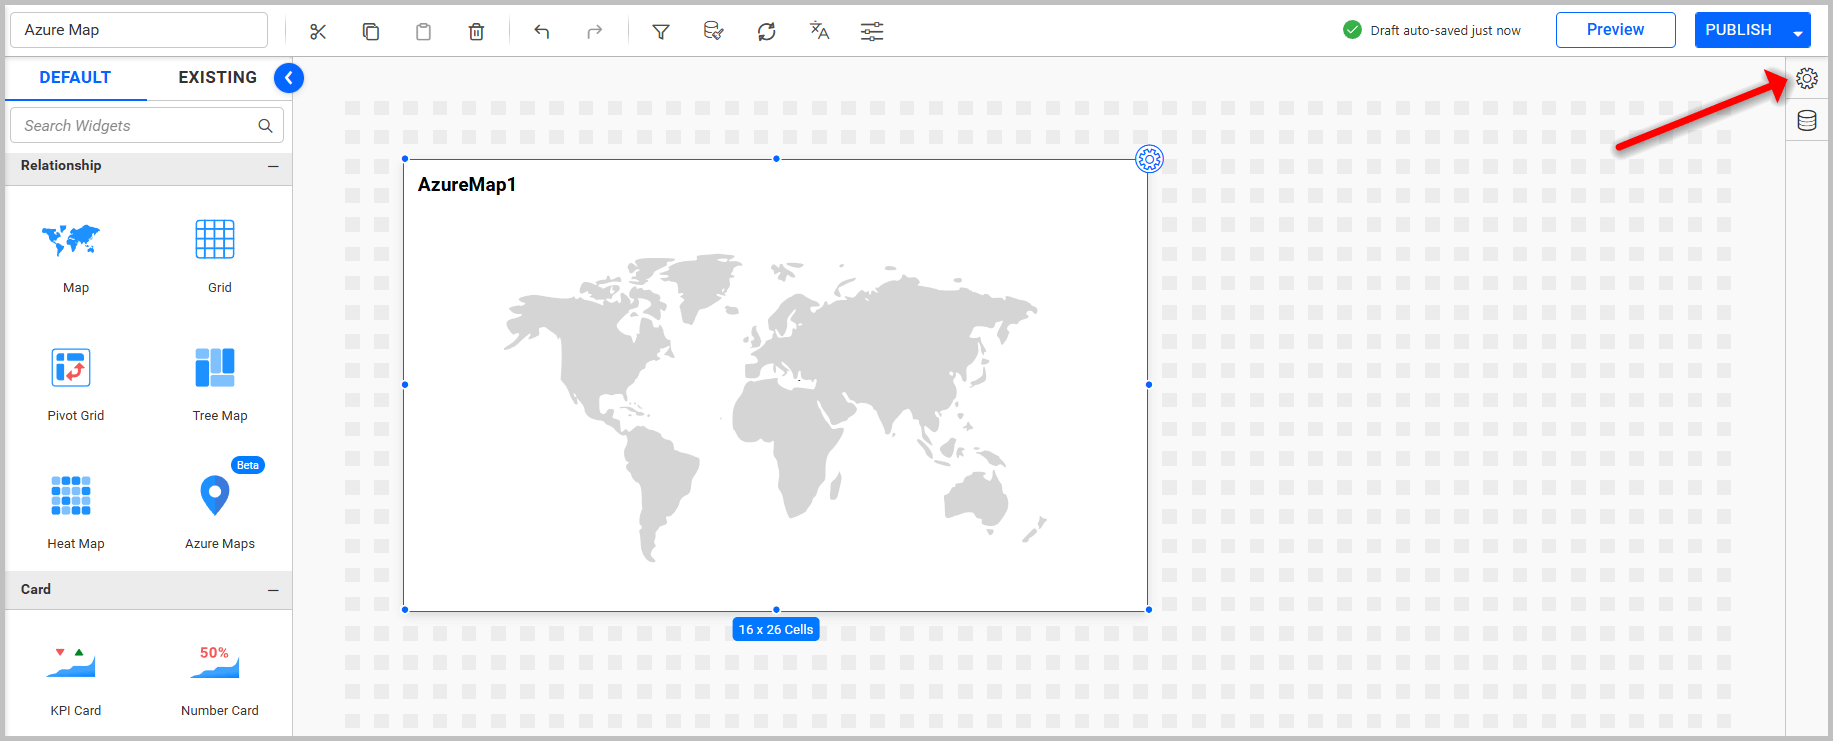The height and width of the screenshot is (741, 1833).
Task: Open the data source icon in right panel
Action: [1806, 121]
